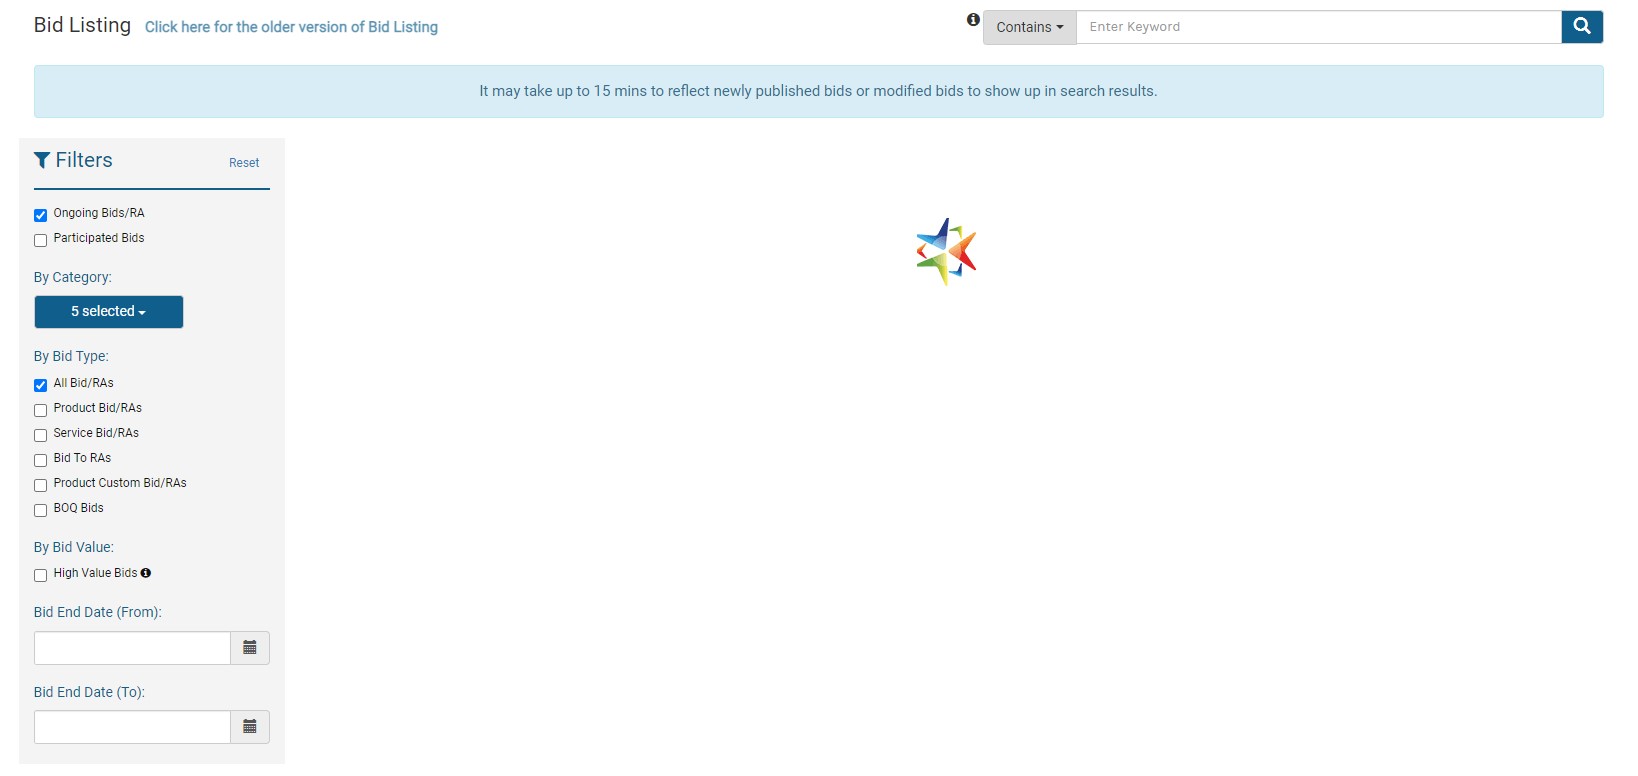Image resolution: width=1638 pixels, height=776 pixels.
Task: Click the info icon beside Contains dropdown
Action: [973, 20]
